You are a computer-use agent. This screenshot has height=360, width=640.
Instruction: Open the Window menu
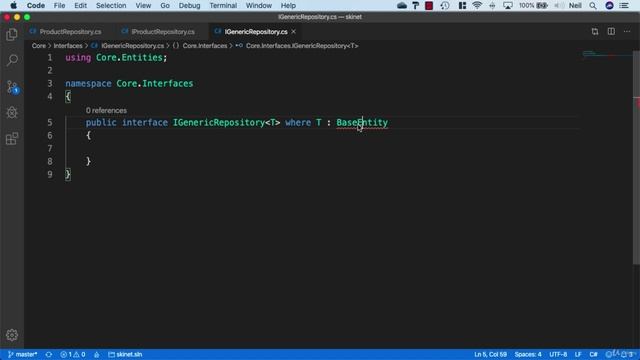pyautogui.click(x=259, y=5)
